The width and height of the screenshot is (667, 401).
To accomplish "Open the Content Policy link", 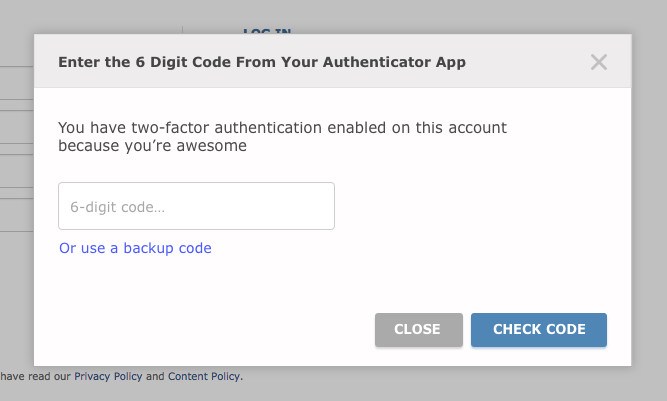I will click(x=204, y=377).
